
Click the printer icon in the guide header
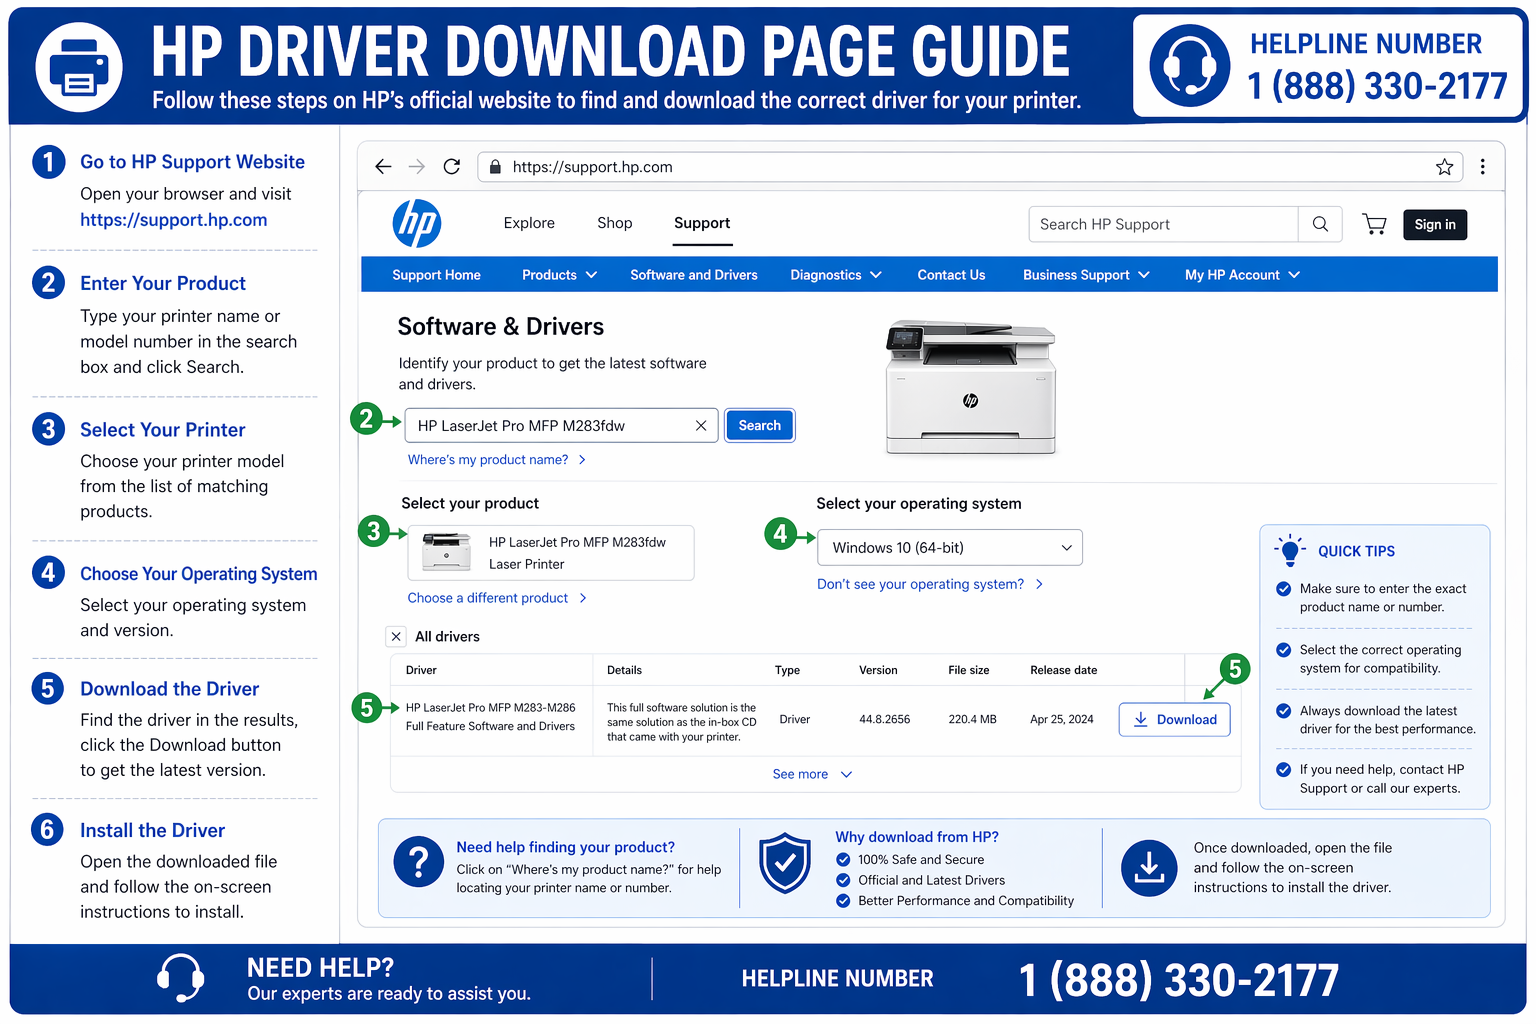(79, 67)
